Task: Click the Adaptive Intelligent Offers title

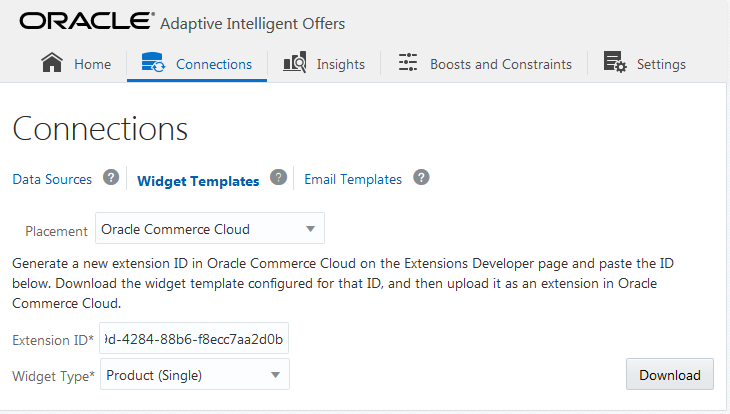Action: pyautogui.click(x=252, y=23)
